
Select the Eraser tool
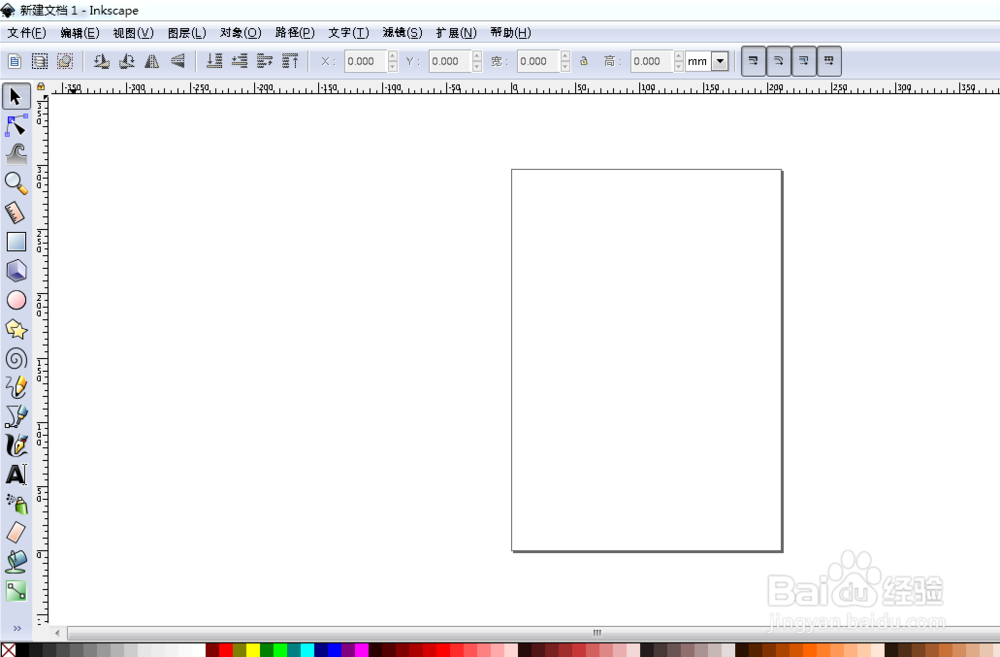(16, 533)
